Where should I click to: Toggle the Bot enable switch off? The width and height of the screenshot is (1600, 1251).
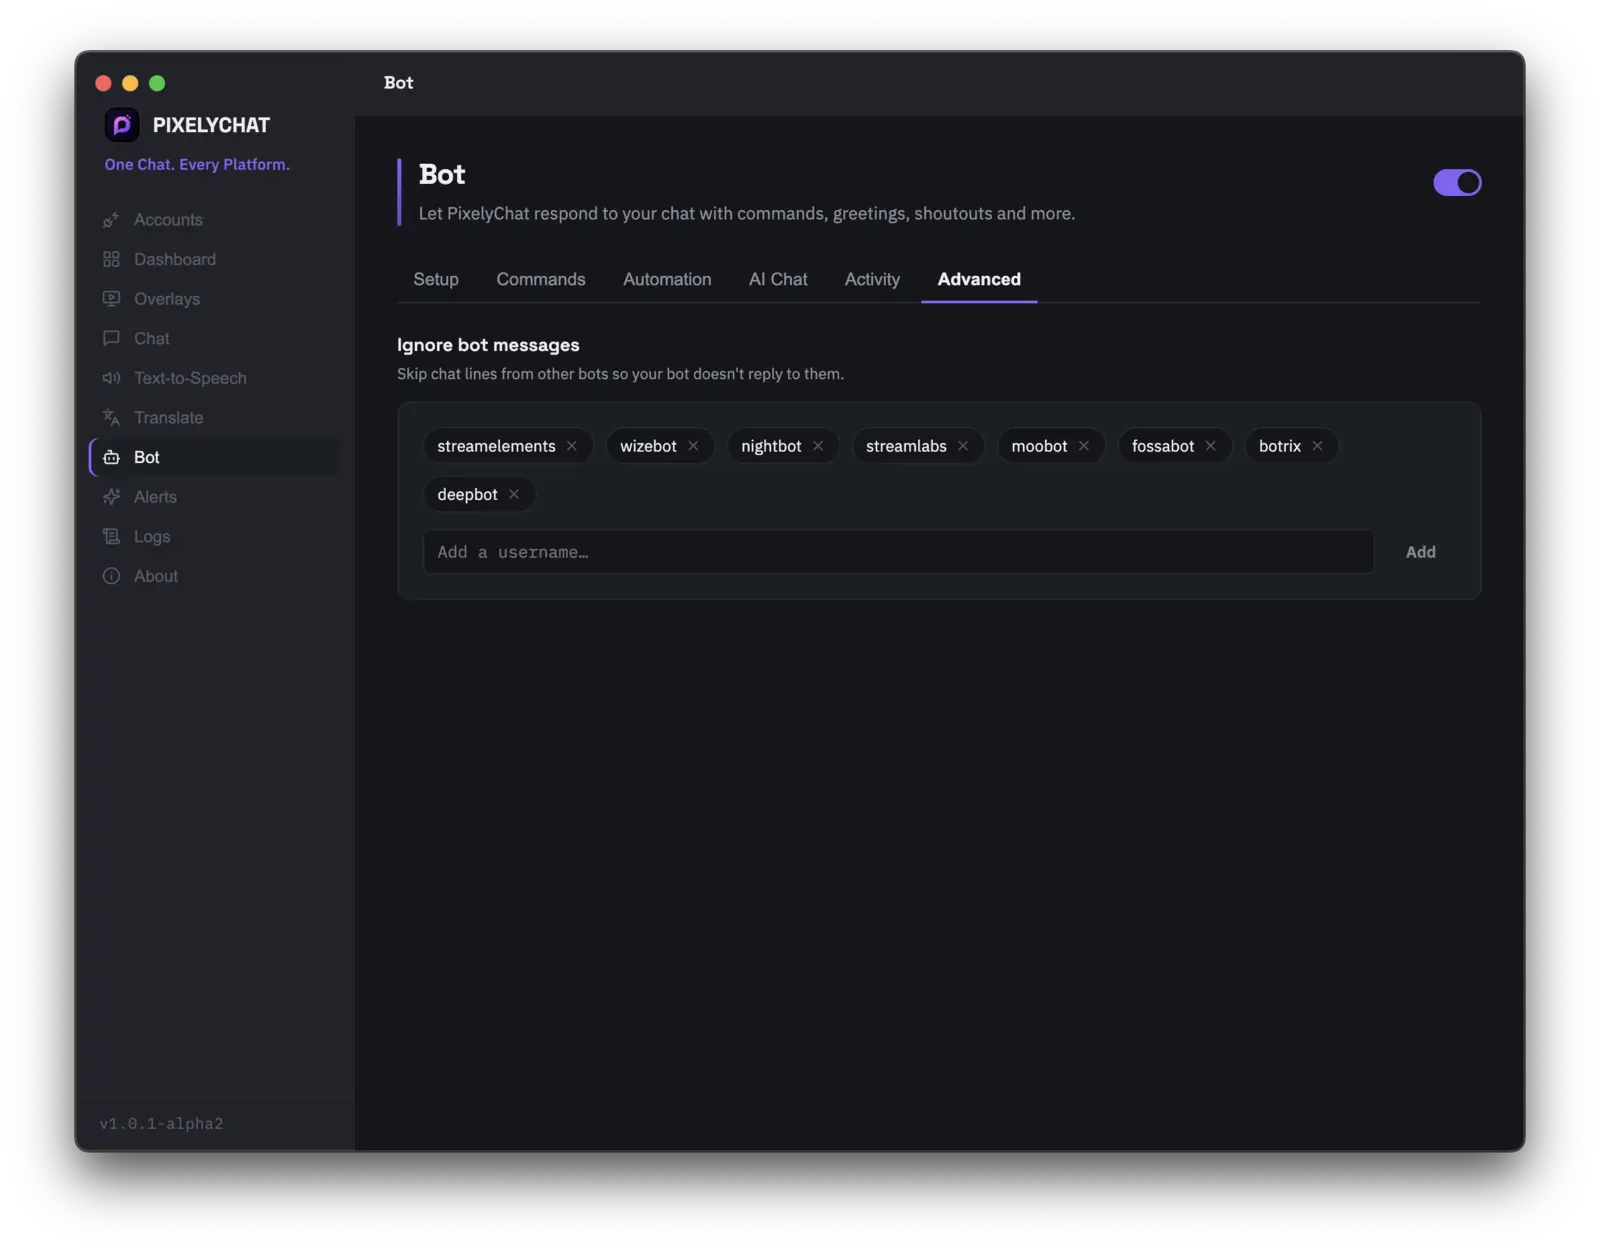click(1457, 183)
